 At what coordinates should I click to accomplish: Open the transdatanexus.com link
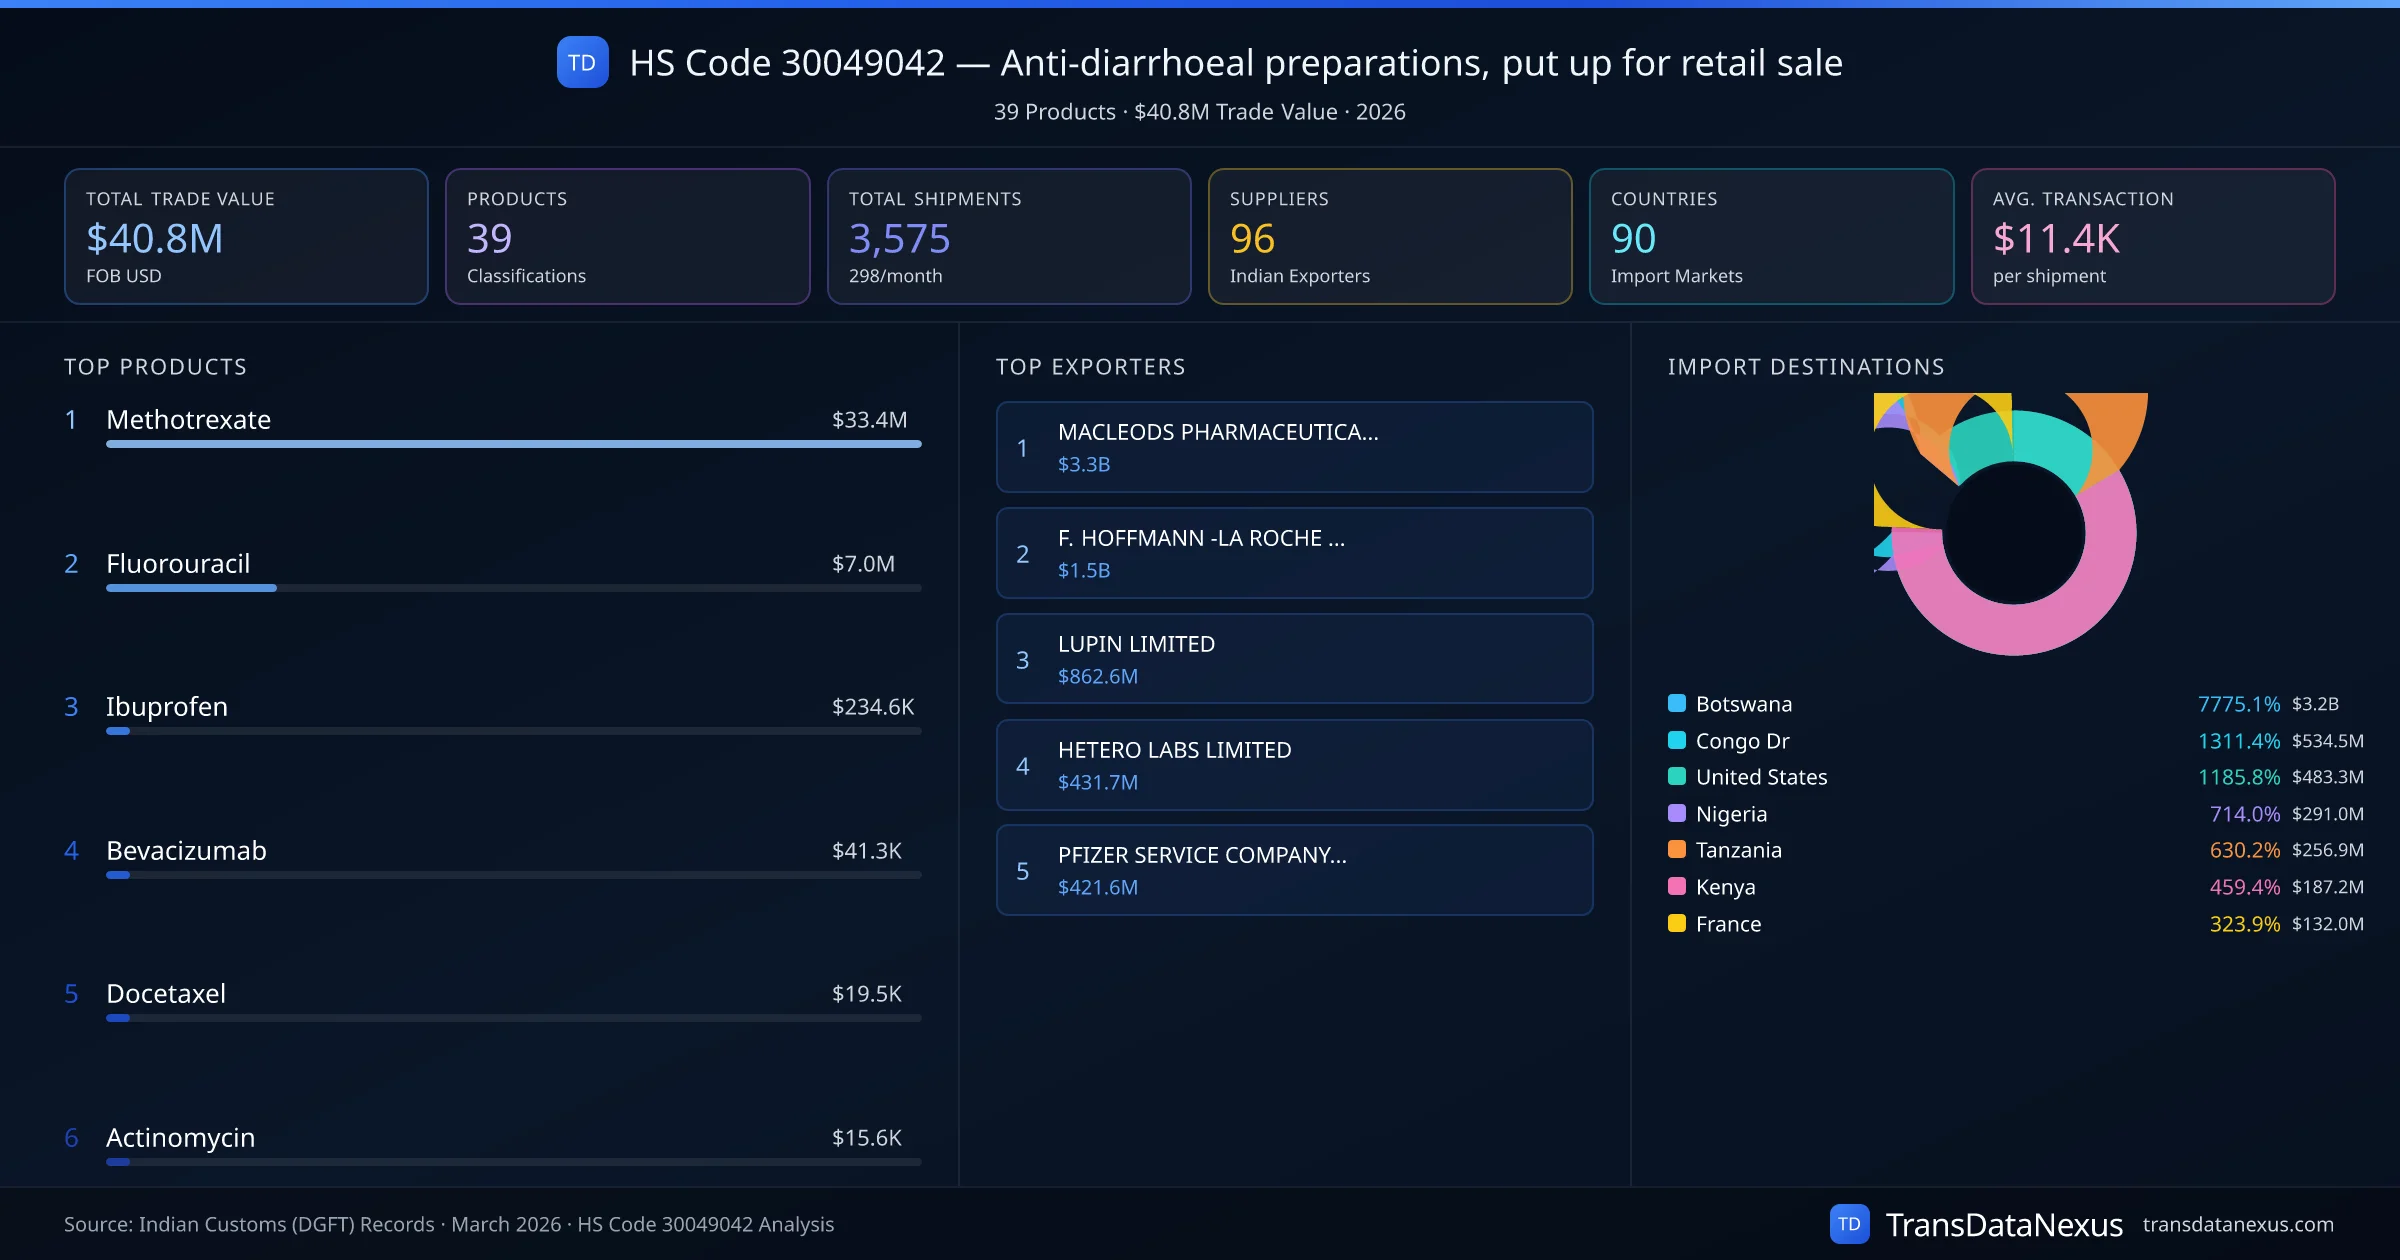tap(2237, 1224)
